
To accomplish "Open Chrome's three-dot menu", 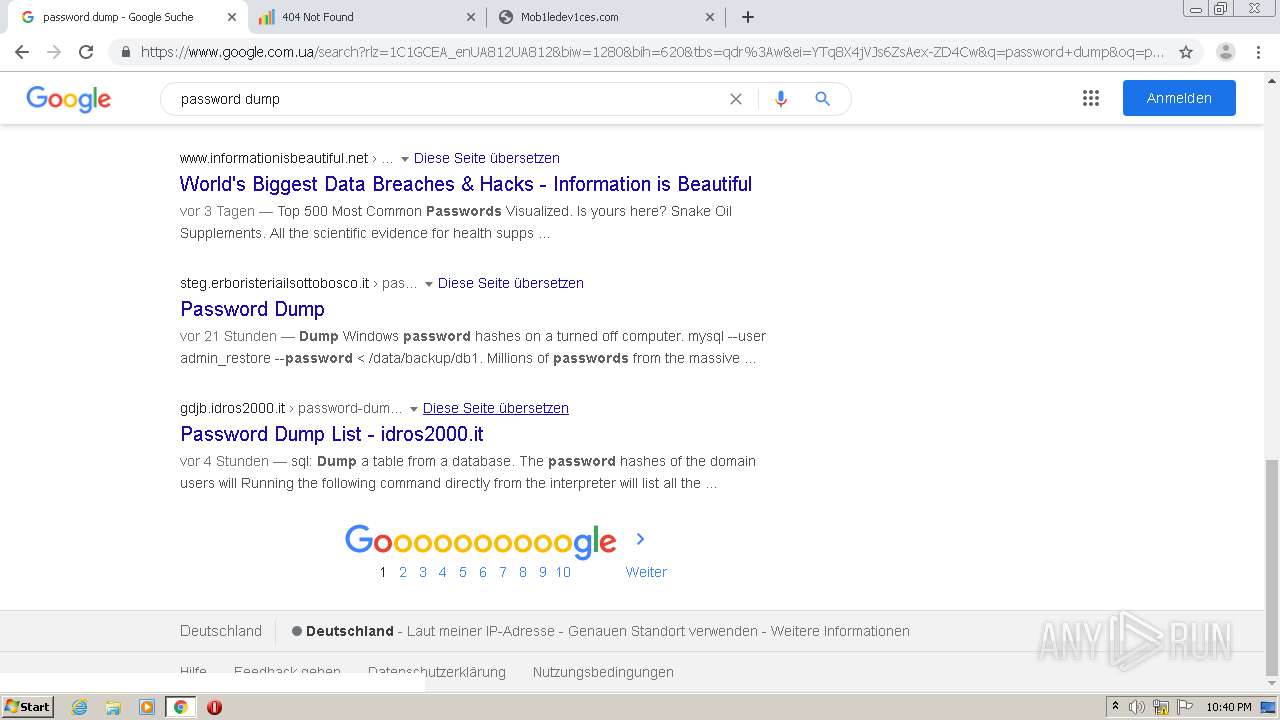I will pyautogui.click(x=1258, y=52).
